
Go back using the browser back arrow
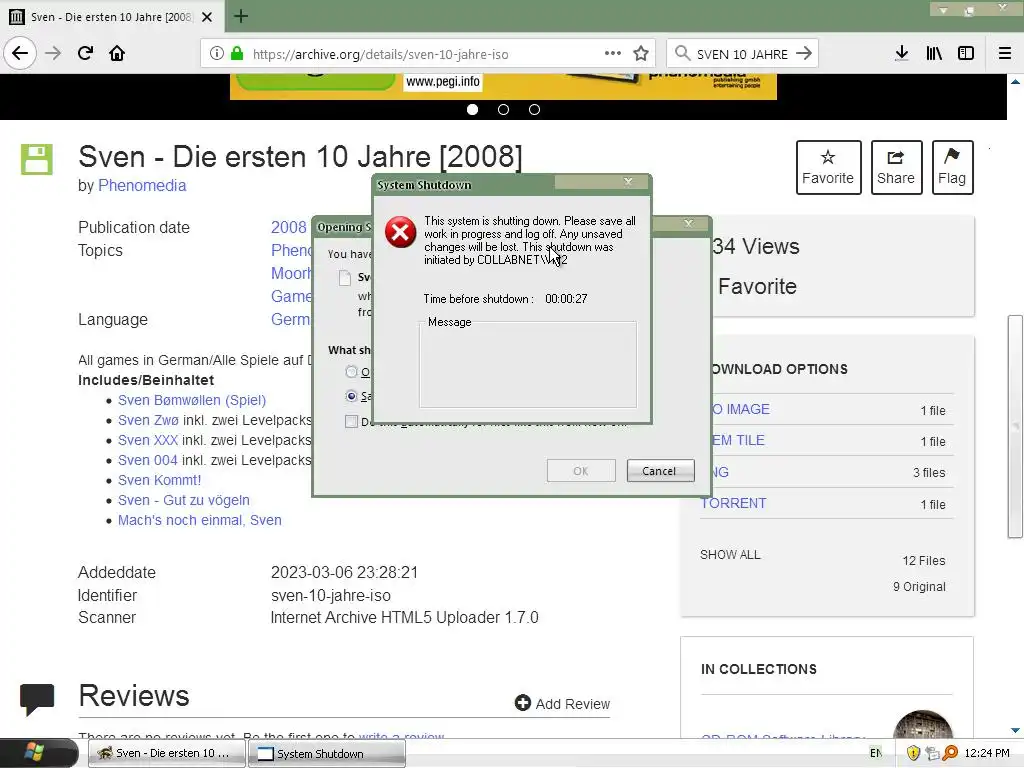click(x=20, y=53)
